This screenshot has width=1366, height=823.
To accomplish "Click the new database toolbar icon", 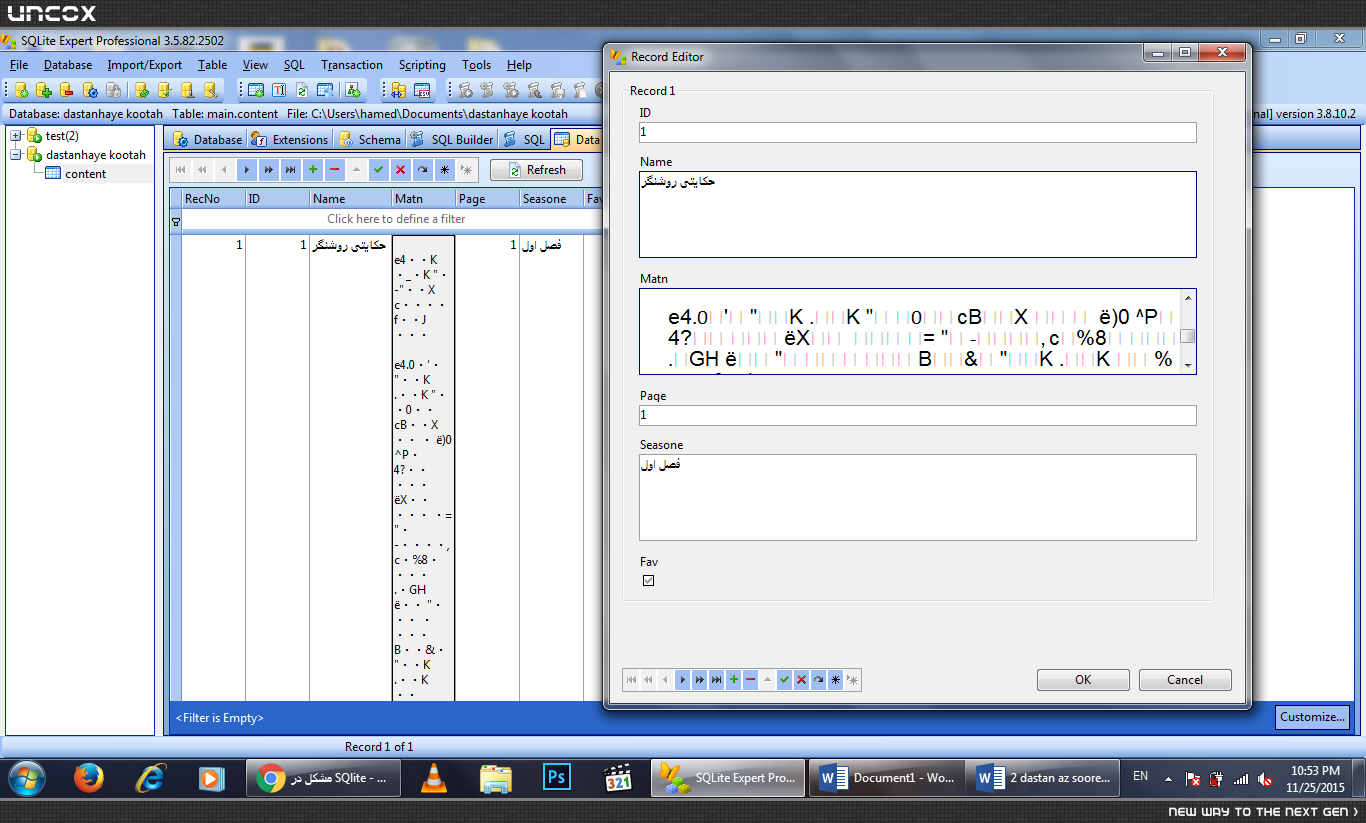I will pos(21,90).
